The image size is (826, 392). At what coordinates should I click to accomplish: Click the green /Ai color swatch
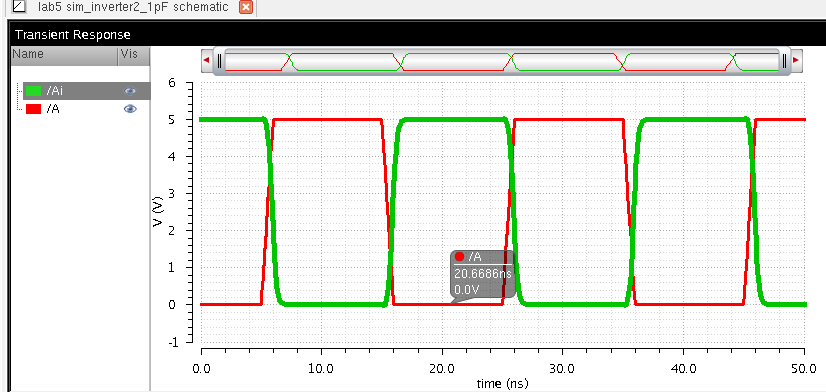33,91
